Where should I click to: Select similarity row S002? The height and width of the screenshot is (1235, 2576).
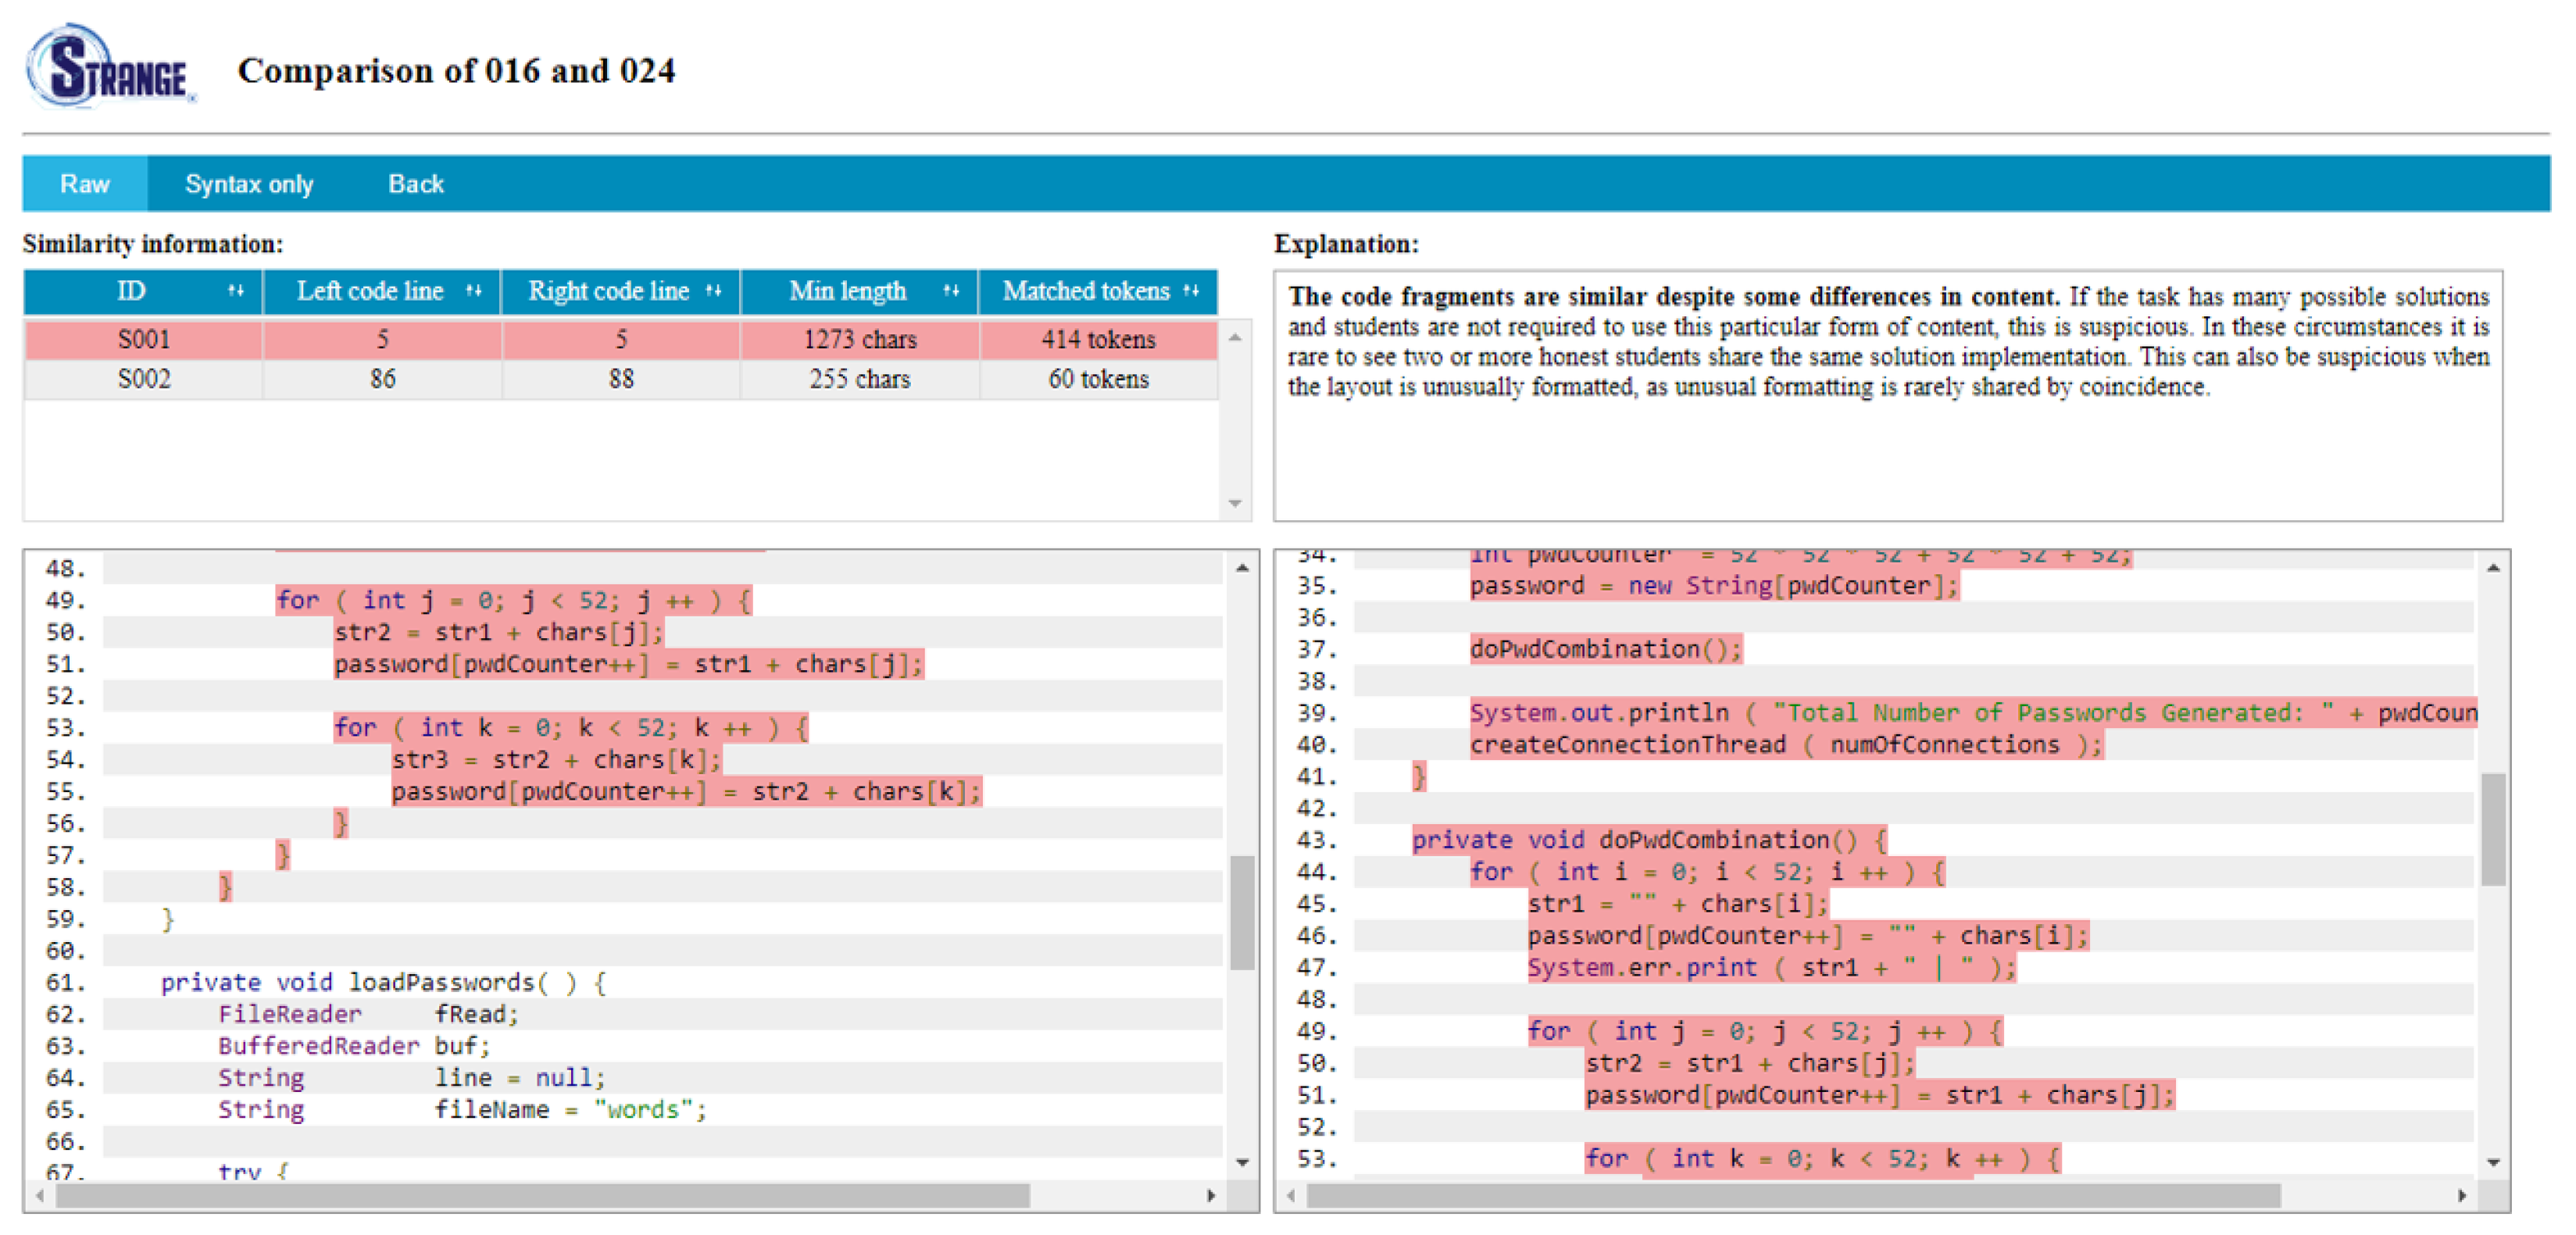click(620, 379)
